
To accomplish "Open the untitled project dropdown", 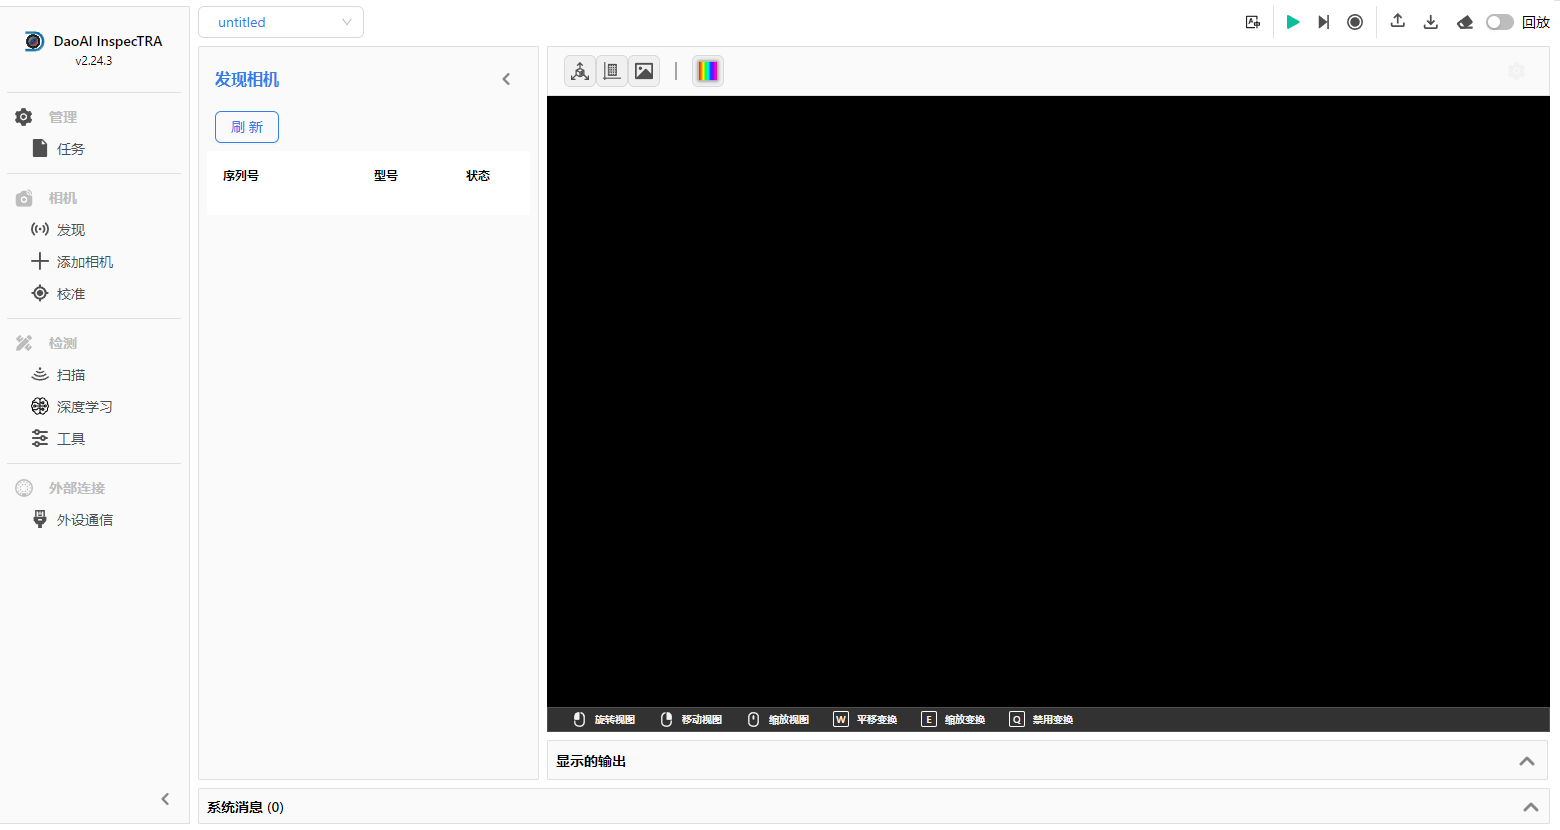I will pos(281,22).
